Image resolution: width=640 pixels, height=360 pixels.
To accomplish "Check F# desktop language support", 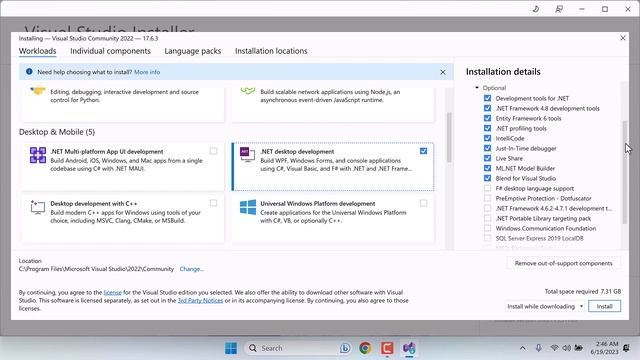I will click(x=487, y=188).
